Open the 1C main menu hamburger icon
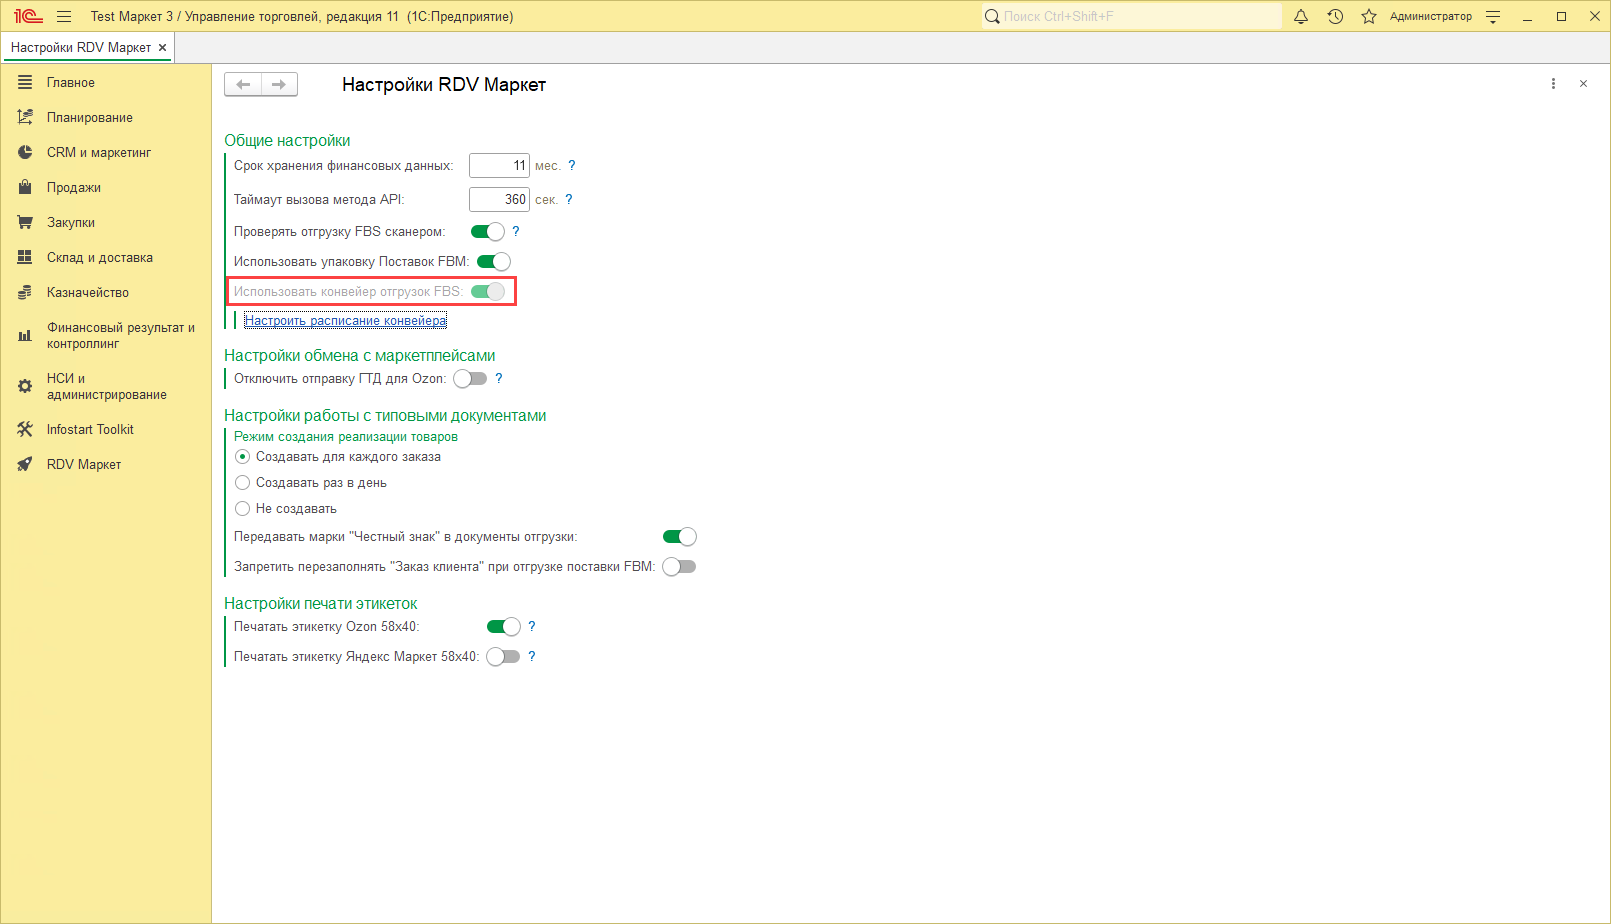This screenshot has width=1611, height=924. [64, 16]
